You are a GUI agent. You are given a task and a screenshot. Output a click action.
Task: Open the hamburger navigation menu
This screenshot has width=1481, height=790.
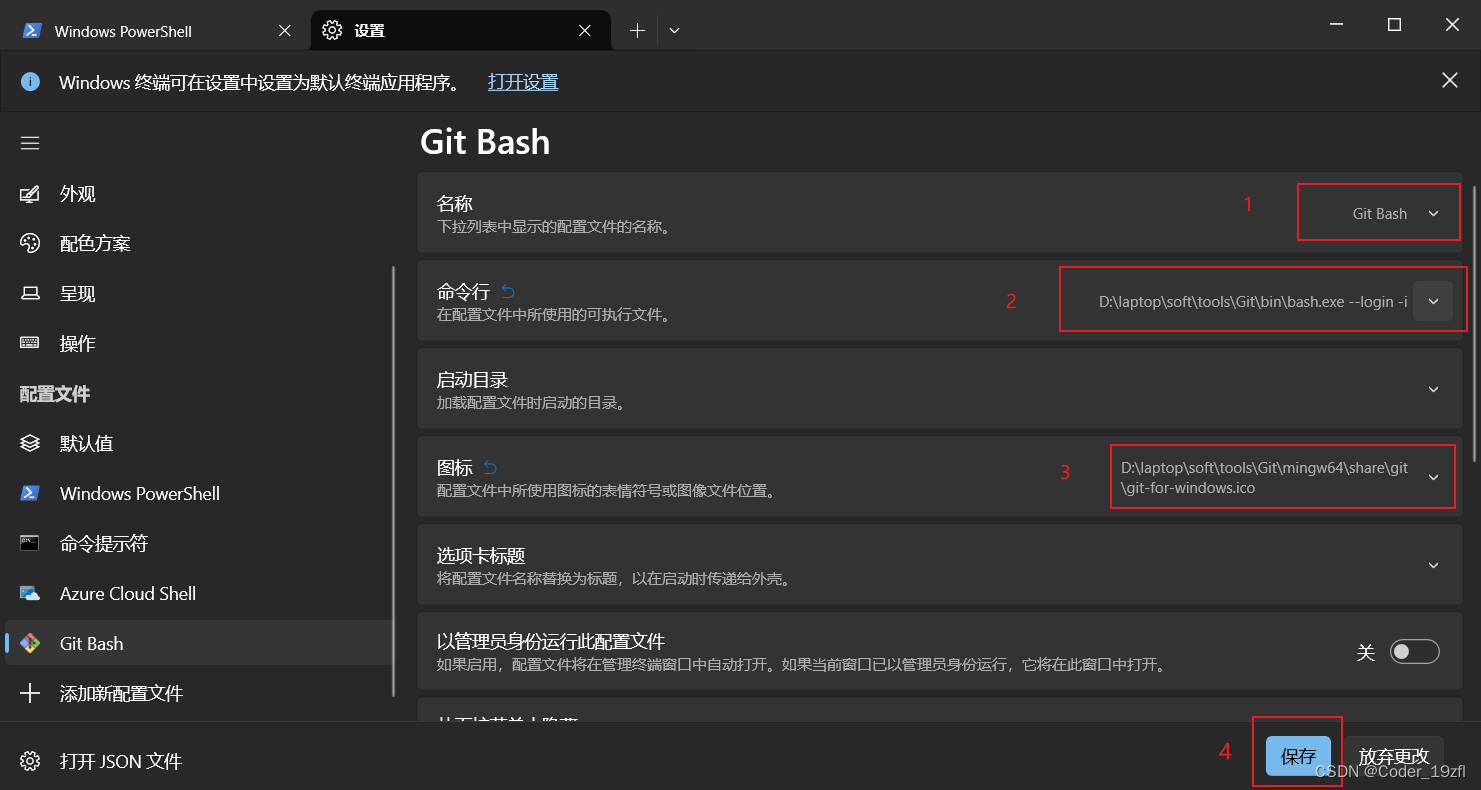click(30, 143)
